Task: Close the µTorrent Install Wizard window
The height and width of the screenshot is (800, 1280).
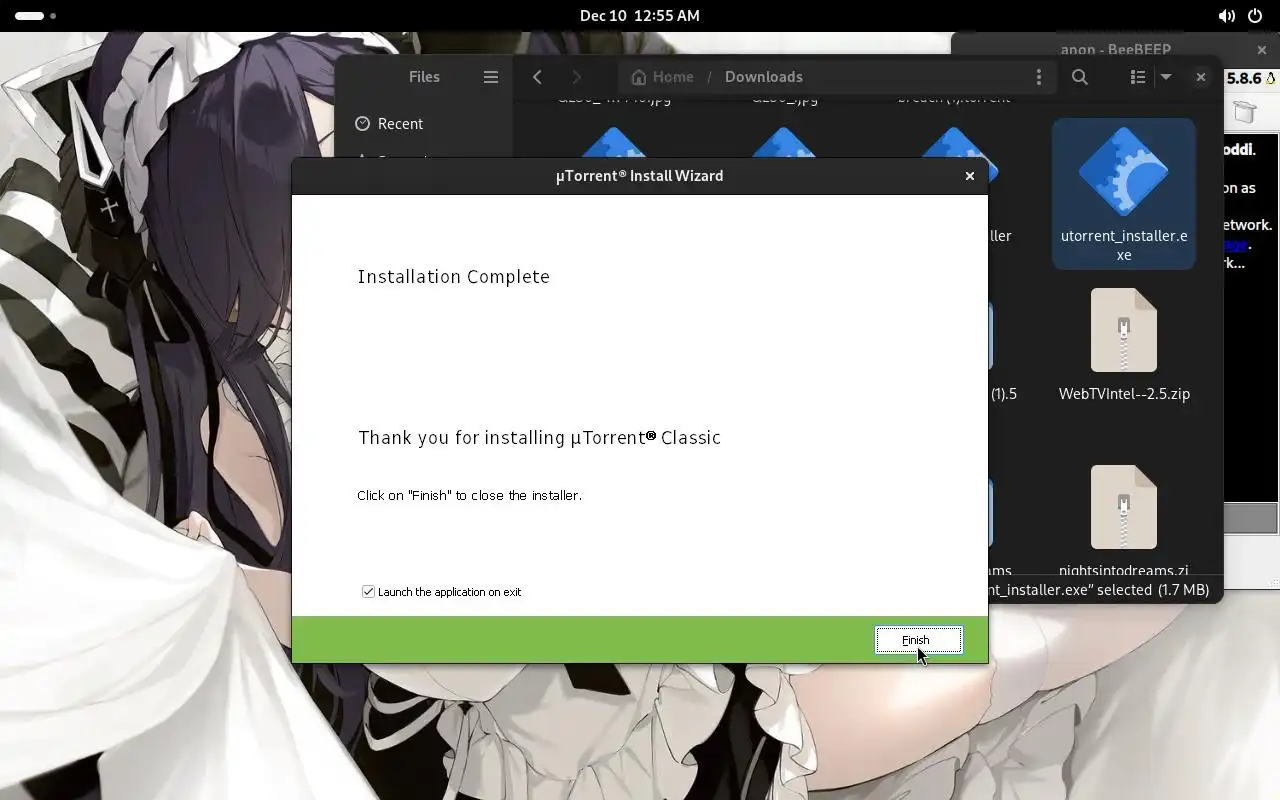Action: click(969, 176)
